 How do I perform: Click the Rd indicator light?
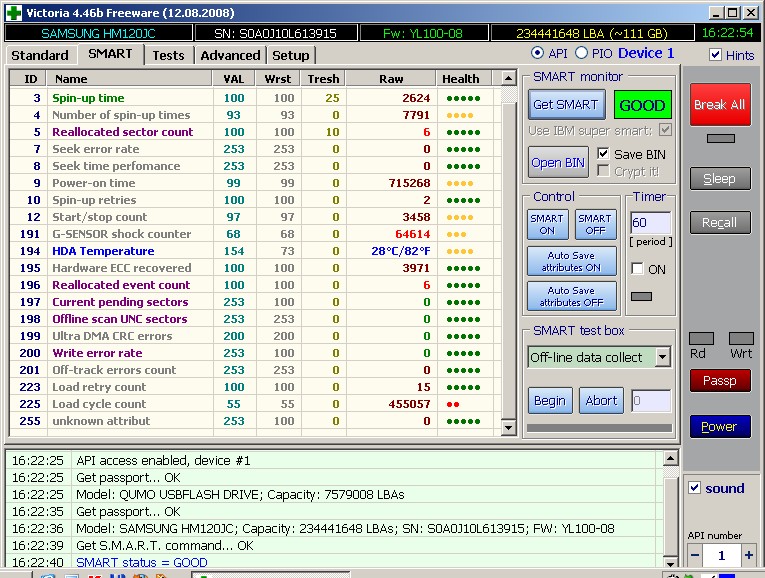click(x=702, y=338)
